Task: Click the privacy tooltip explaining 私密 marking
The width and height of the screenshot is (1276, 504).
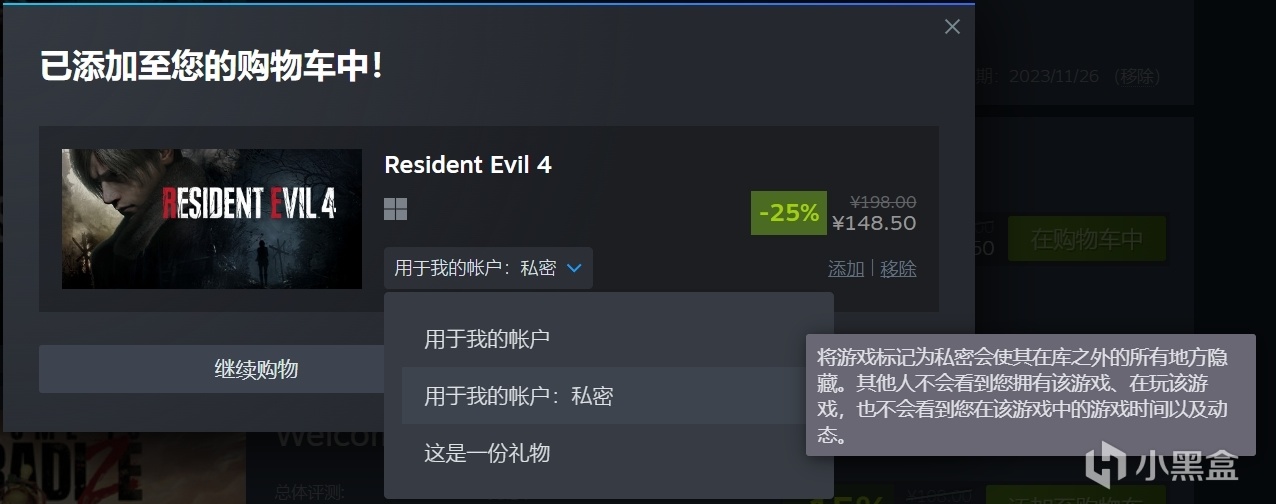Action: click(1030, 395)
